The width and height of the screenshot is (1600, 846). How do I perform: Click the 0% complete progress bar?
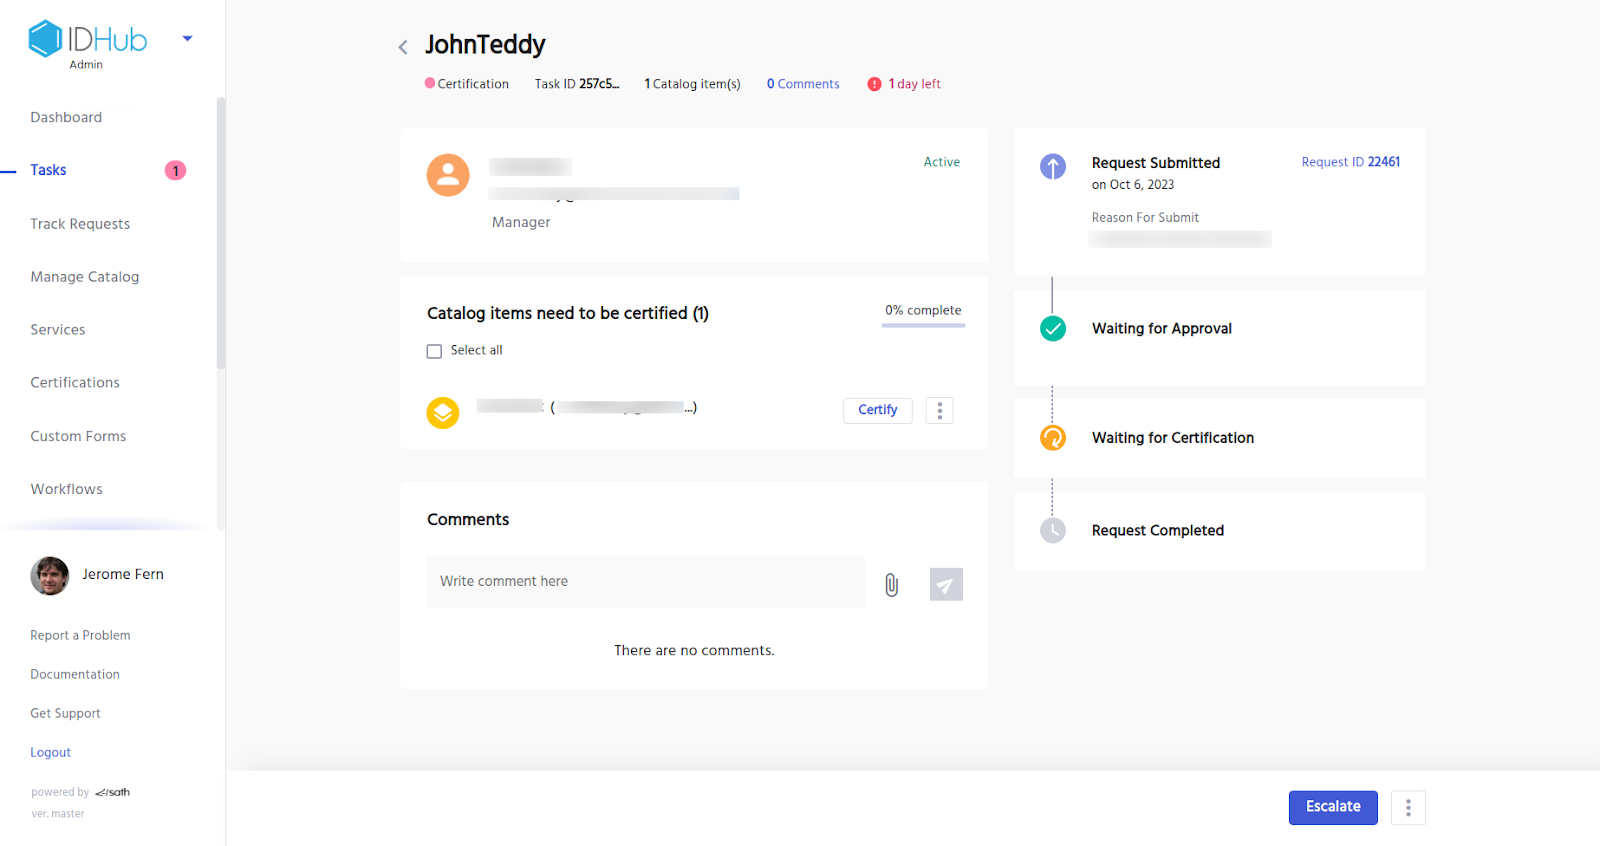coord(923,325)
